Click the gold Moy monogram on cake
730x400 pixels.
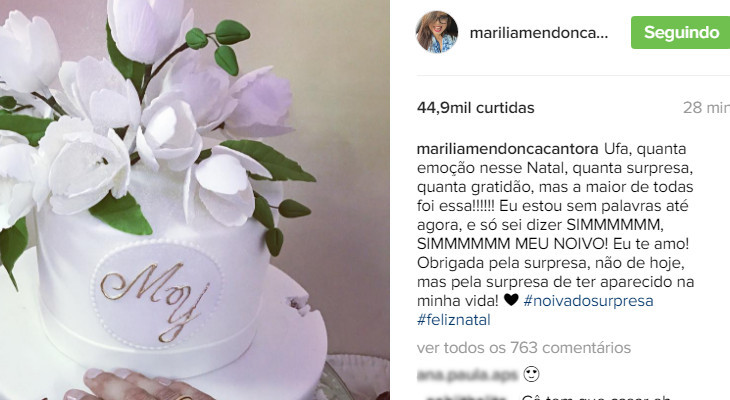click(x=155, y=300)
